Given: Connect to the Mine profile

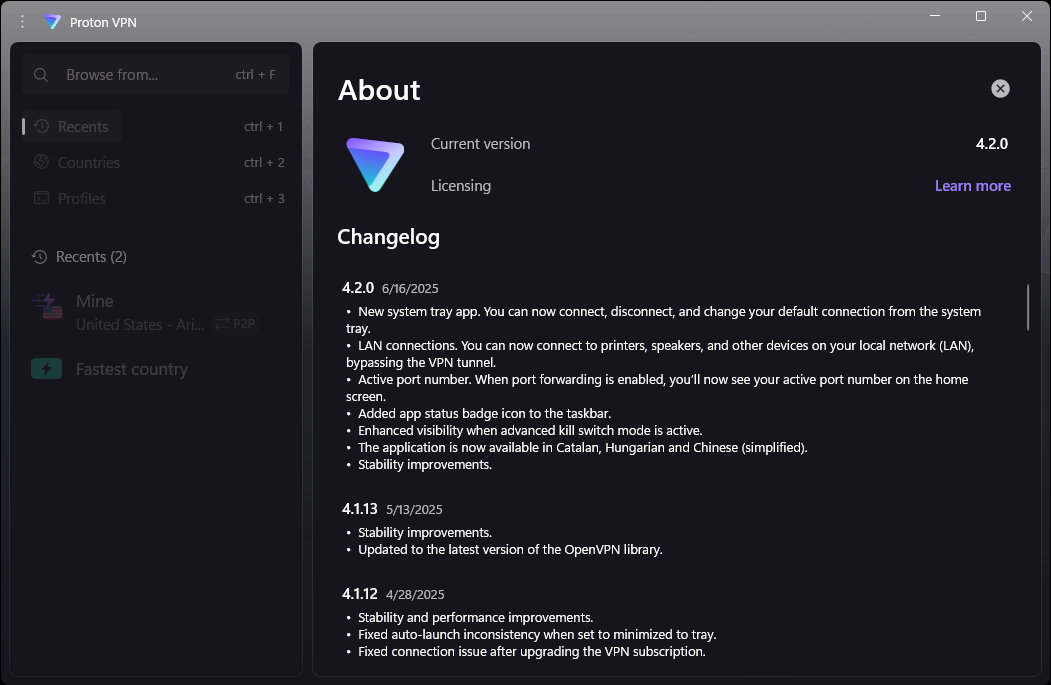Looking at the screenshot, I should (156, 312).
